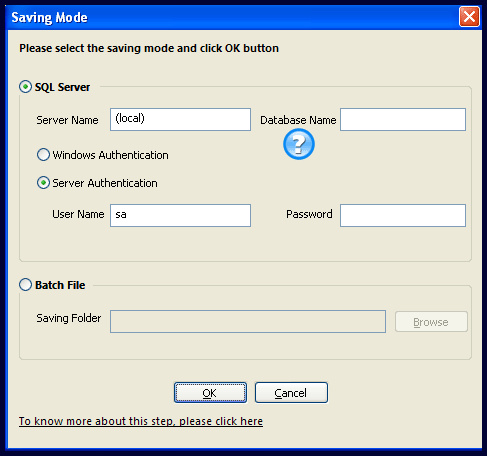Focus the User Name field containing sa
487x456 pixels.
point(180,215)
